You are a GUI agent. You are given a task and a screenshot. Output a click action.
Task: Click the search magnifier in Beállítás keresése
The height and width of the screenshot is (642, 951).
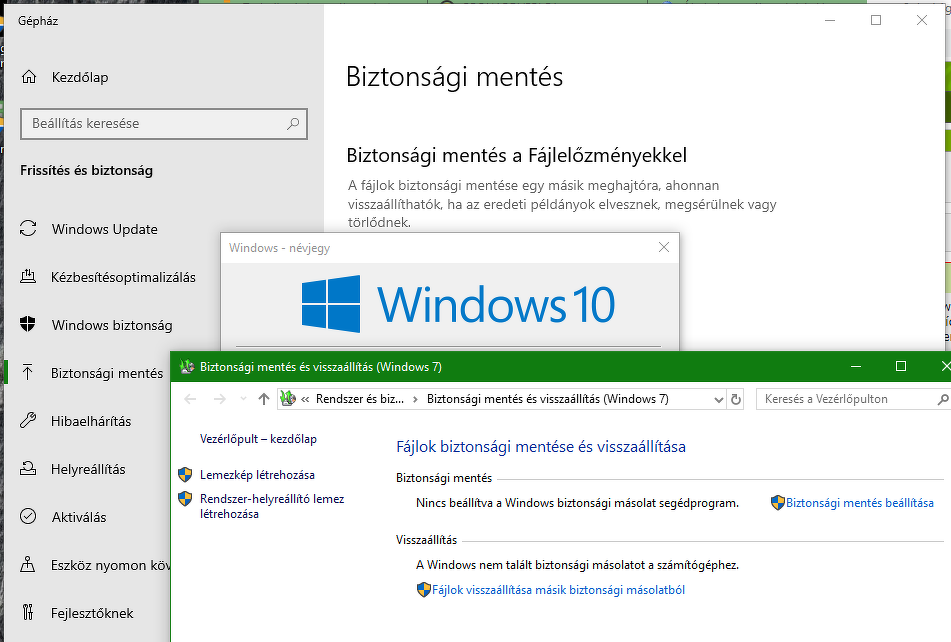click(x=293, y=124)
